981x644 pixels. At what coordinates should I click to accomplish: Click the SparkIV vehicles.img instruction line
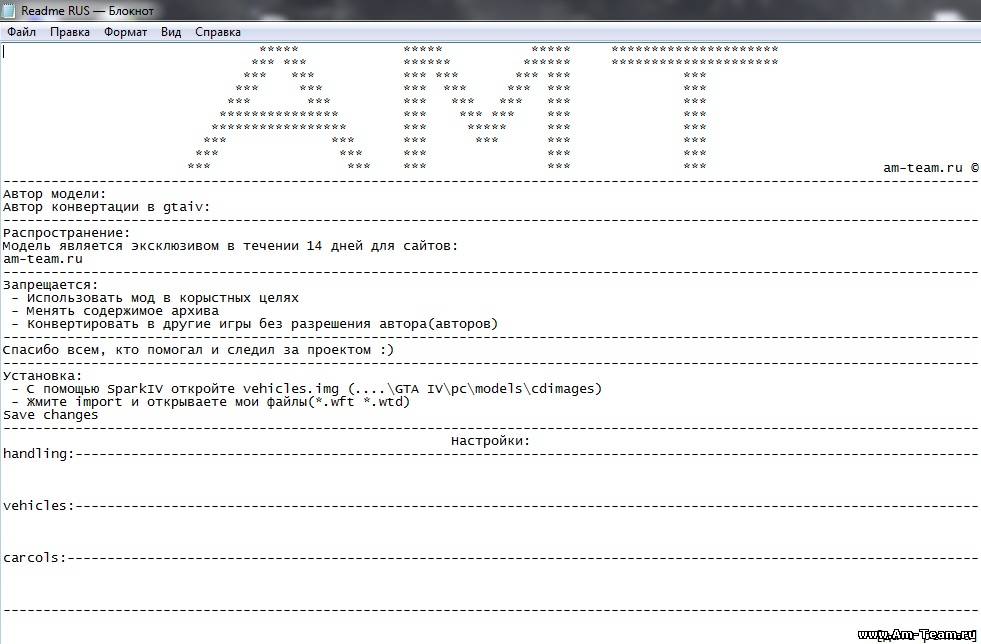pos(307,389)
